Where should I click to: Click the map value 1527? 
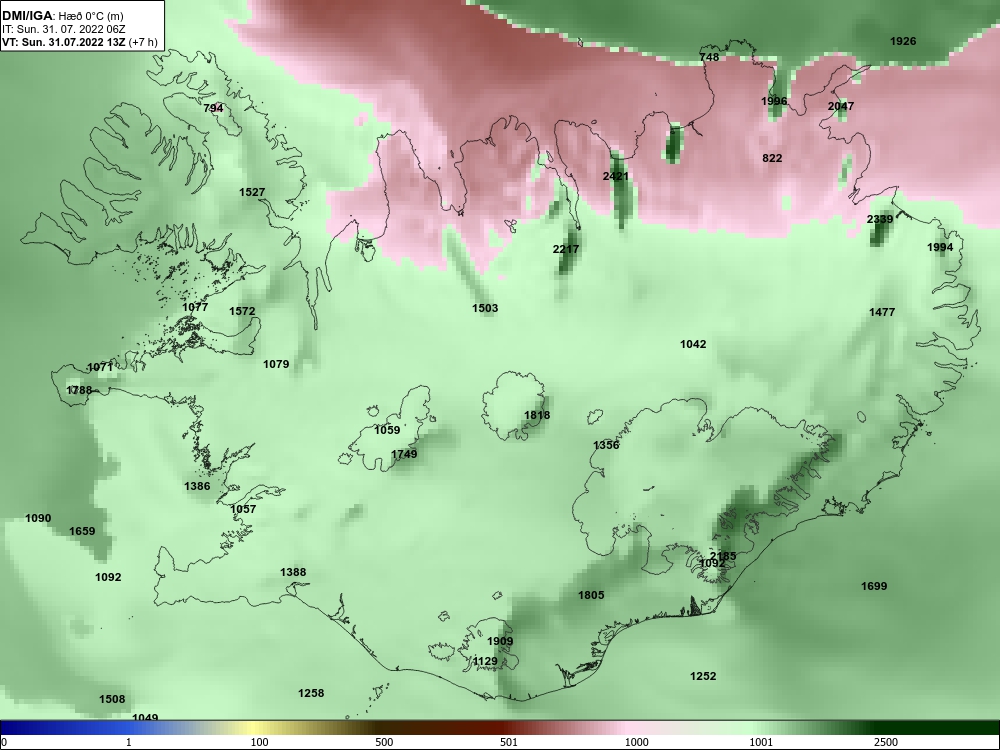point(252,192)
